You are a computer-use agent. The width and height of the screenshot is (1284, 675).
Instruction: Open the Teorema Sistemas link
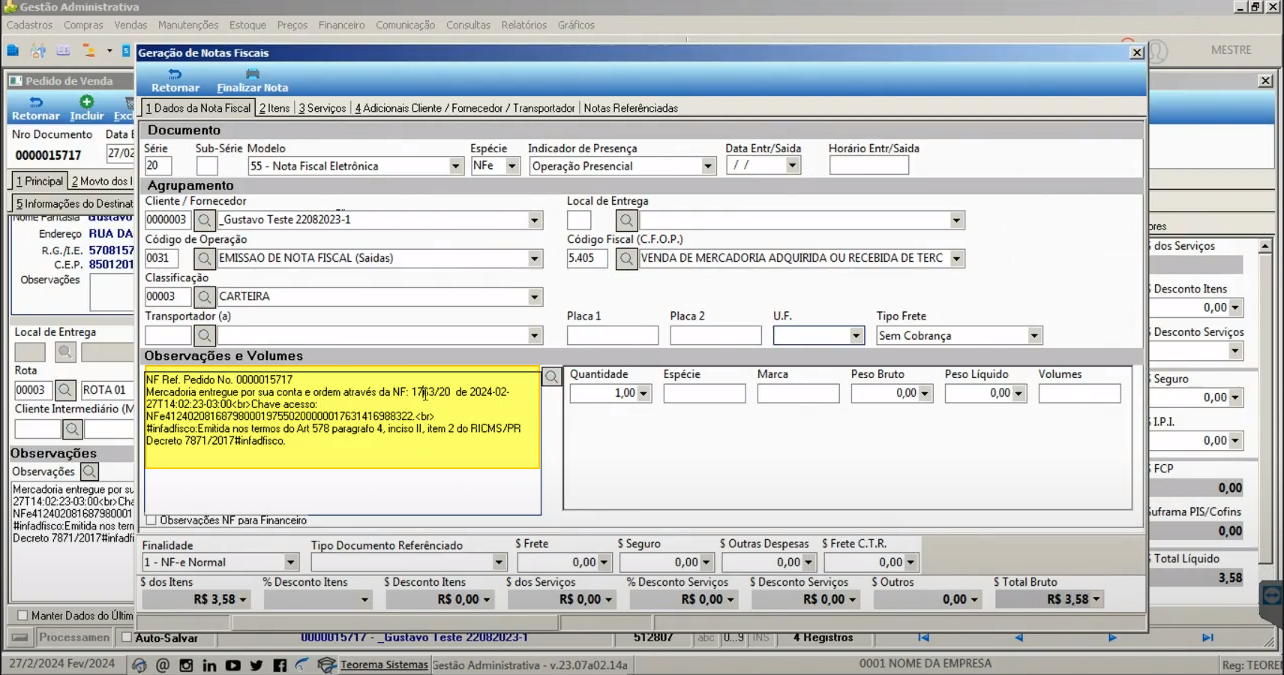[384, 665]
